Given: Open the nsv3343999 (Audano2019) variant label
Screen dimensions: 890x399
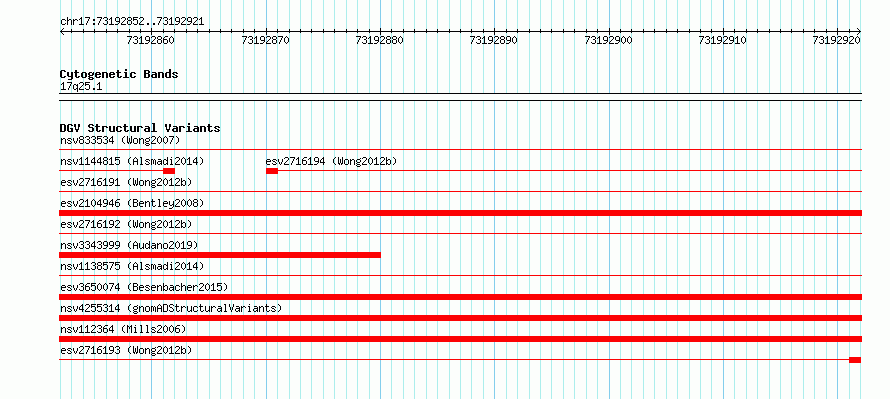Looking at the screenshot, I should click(129, 245).
